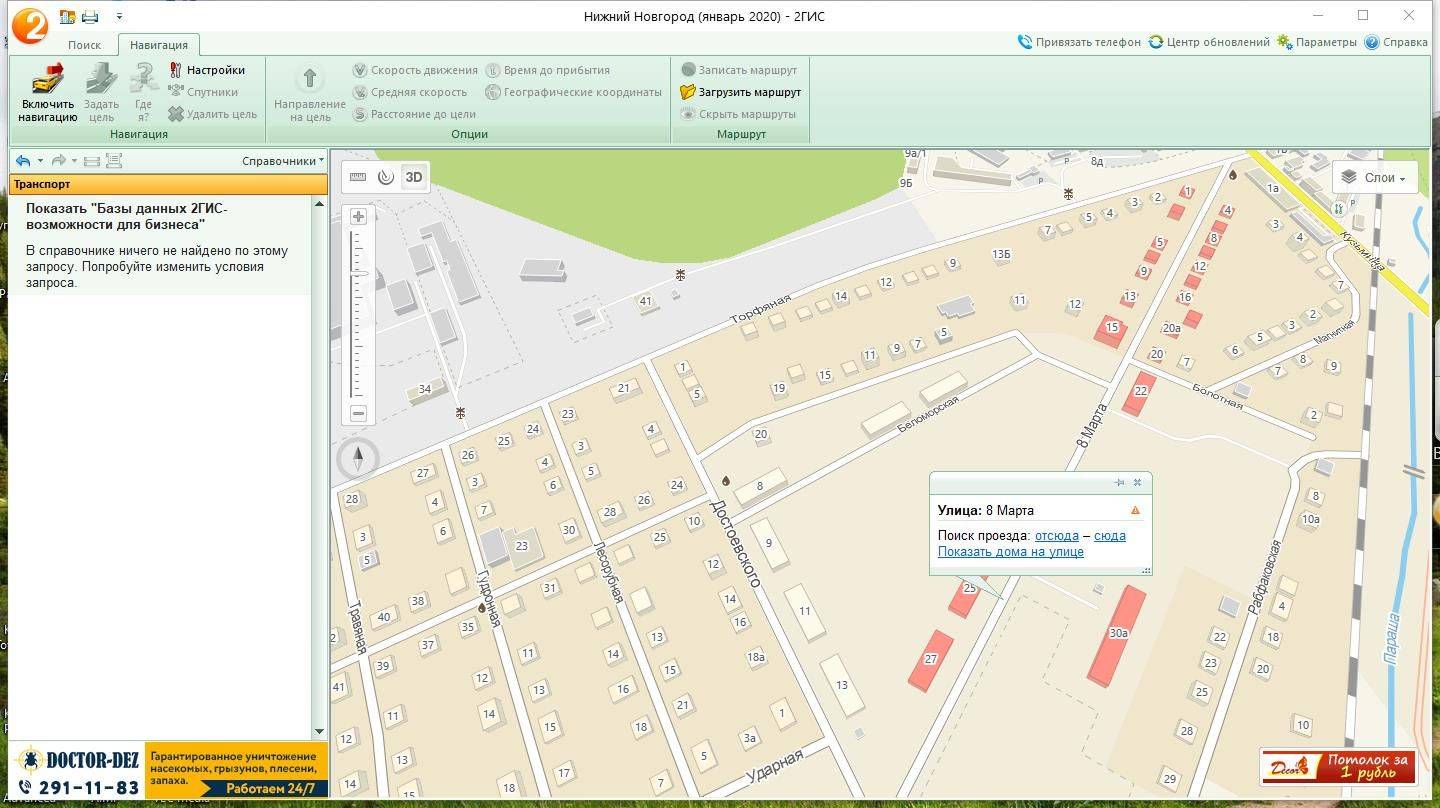Click the Спутники satellites item
The image size is (1440, 808).
pyautogui.click(x=203, y=92)
